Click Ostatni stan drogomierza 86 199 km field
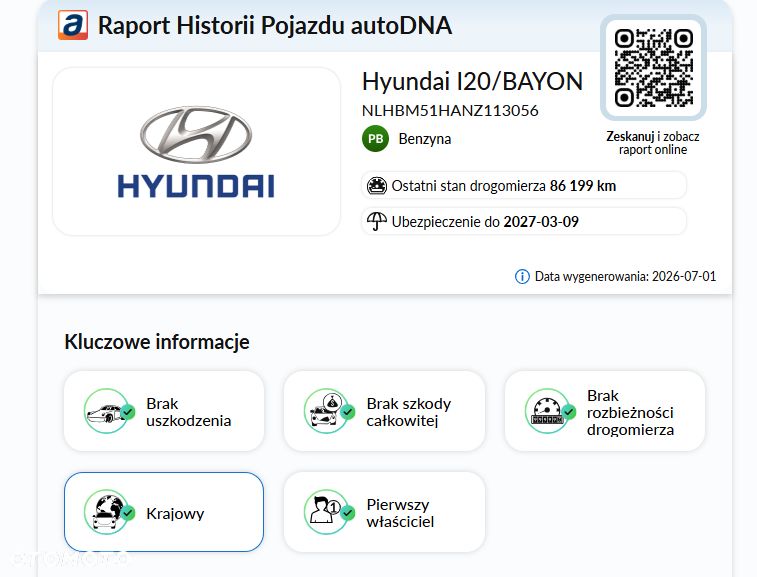 [524, 185]
